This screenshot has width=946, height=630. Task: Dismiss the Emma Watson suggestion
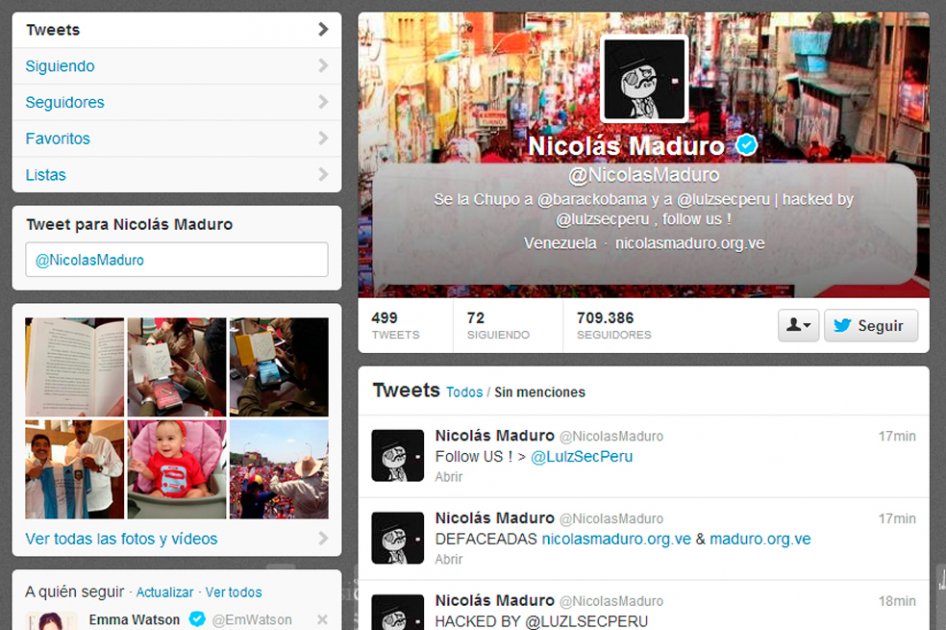click(322, 619)
